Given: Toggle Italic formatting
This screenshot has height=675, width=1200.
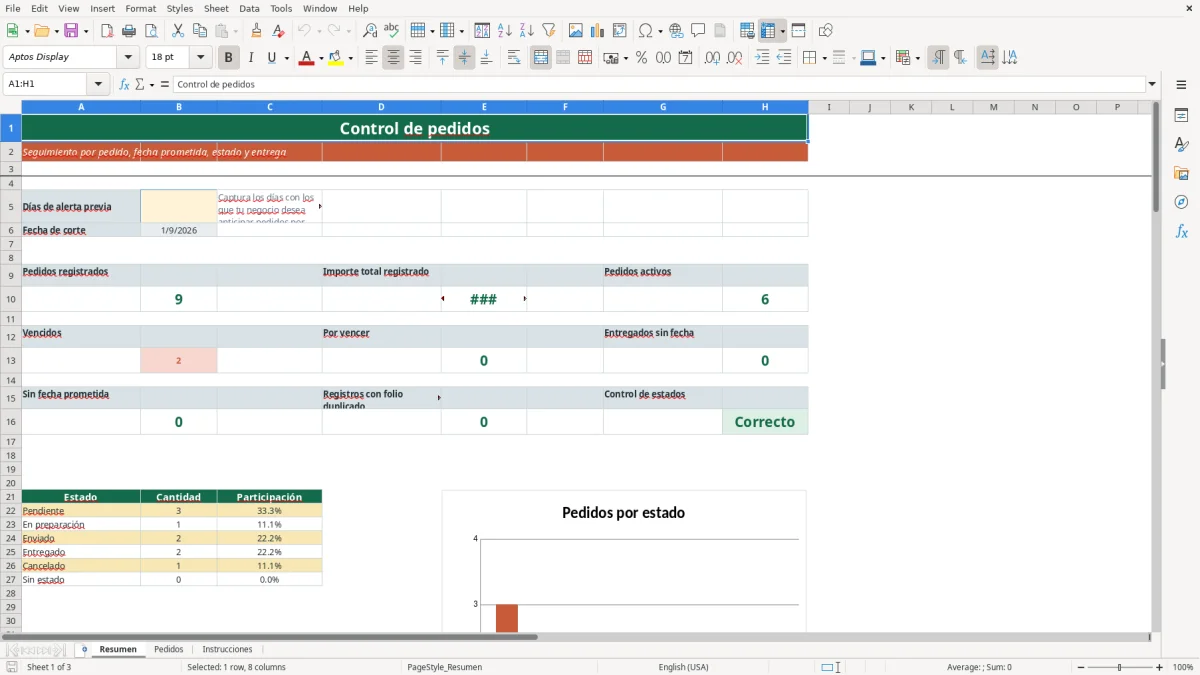Looking at the screenshot, I should click(x=251, y=58).
